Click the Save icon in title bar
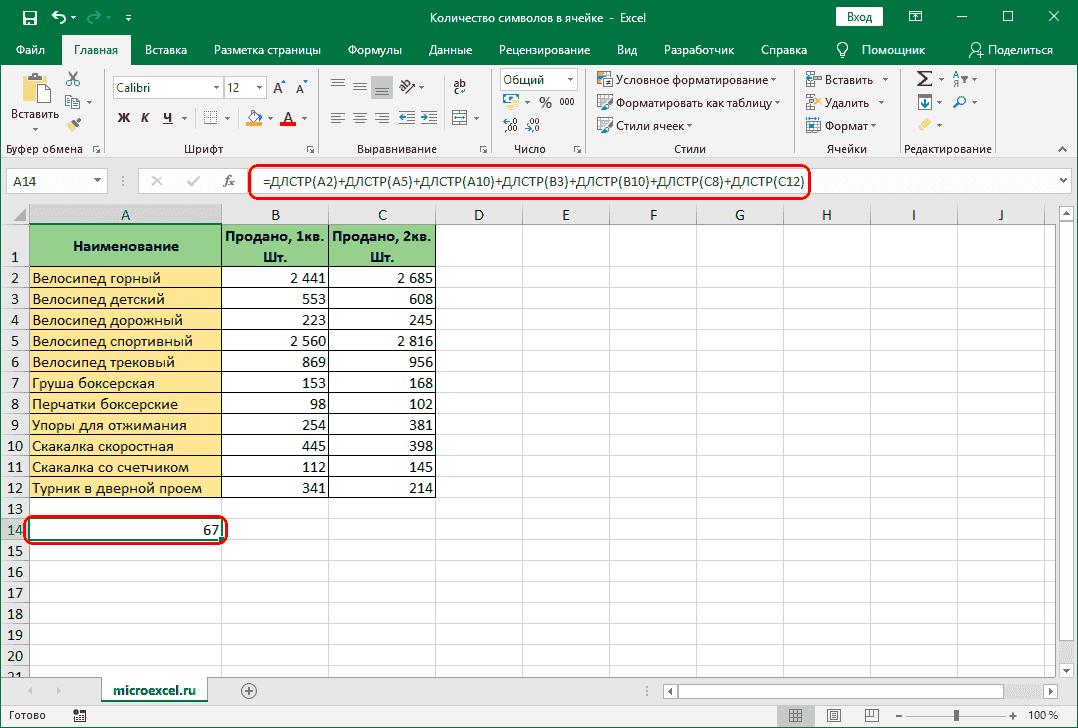 (x=29, y=18)
